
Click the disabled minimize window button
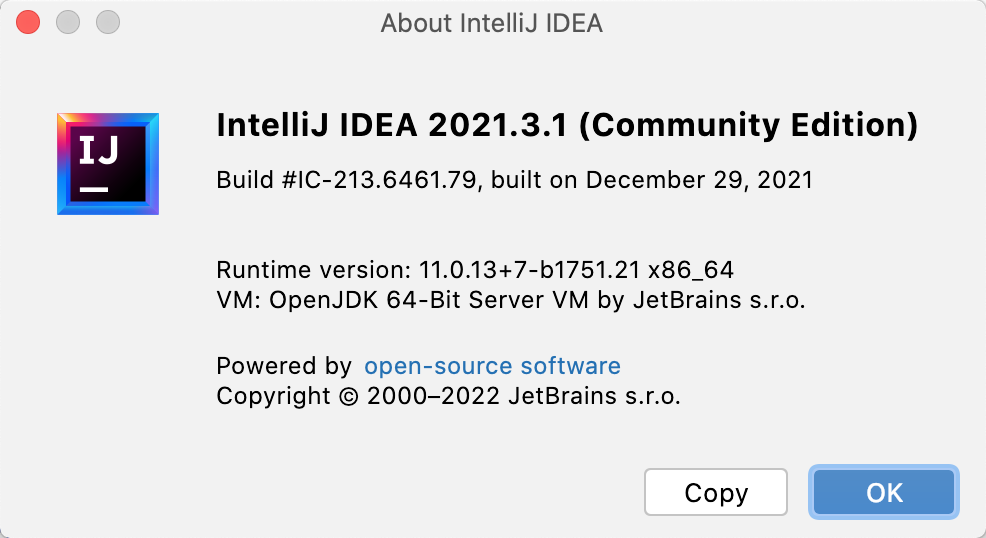tap(68, 22)
